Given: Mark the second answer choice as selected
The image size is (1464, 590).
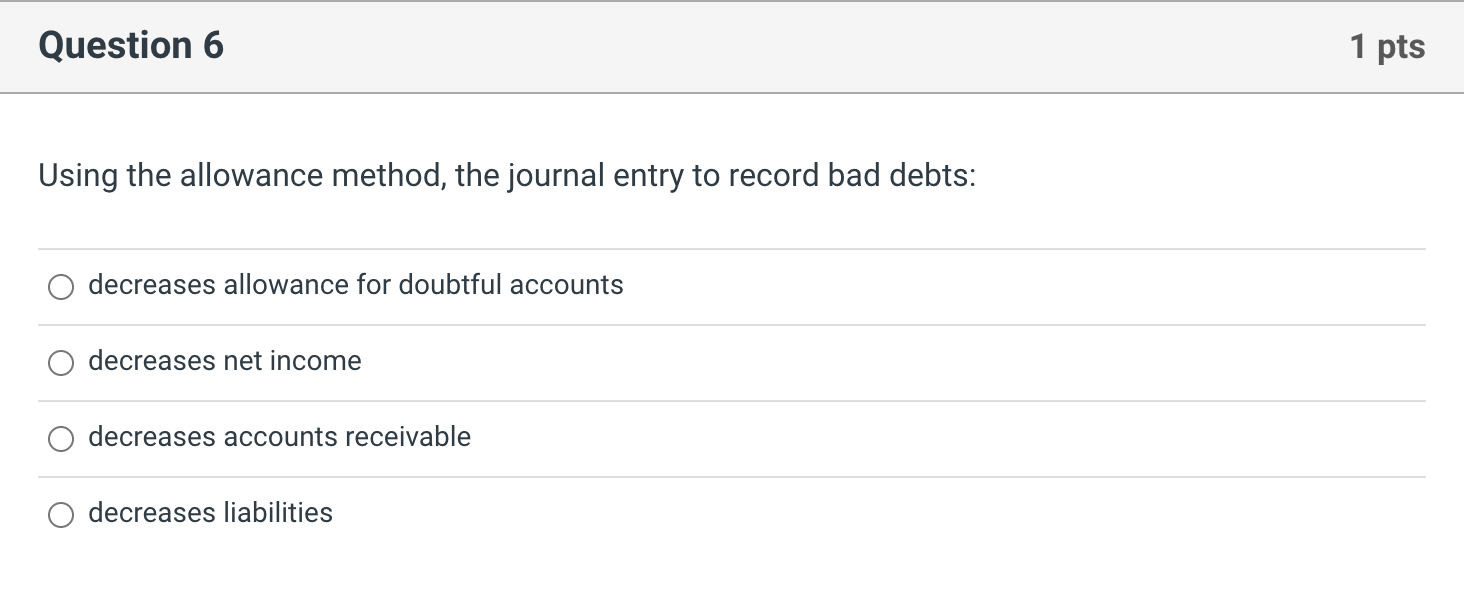Looking at the screenshot, I should click(x=61, y=362).
